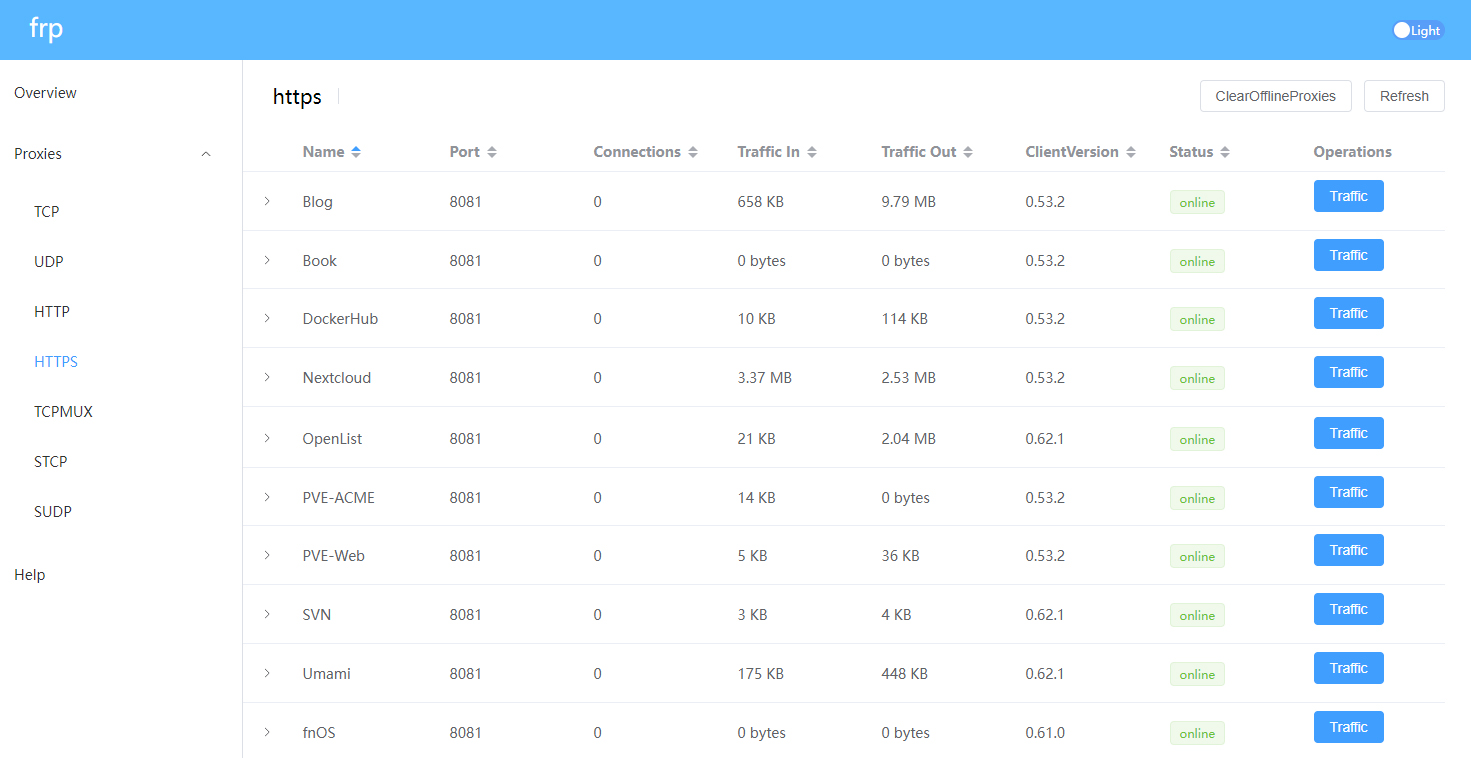Click the Traffic In sort arrows

click(811, 152)
